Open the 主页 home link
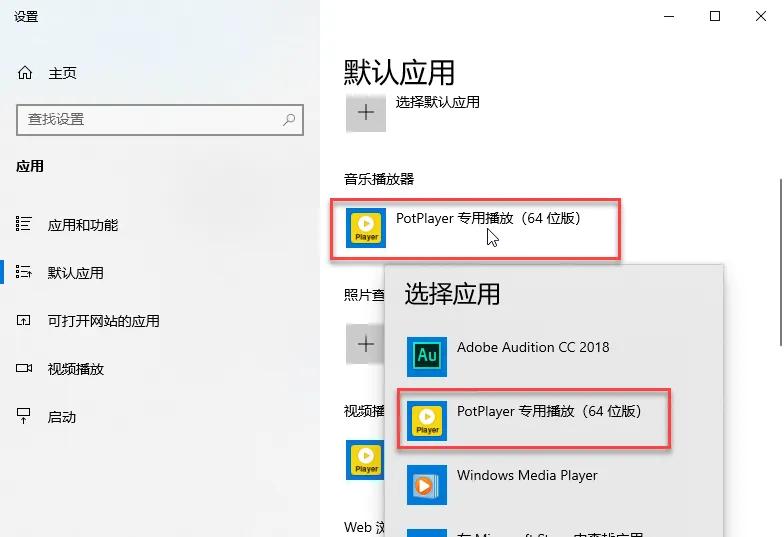Image resolution: width=784 pixels, height=537 pixels. pyautogui.click(x=62, y=74)
